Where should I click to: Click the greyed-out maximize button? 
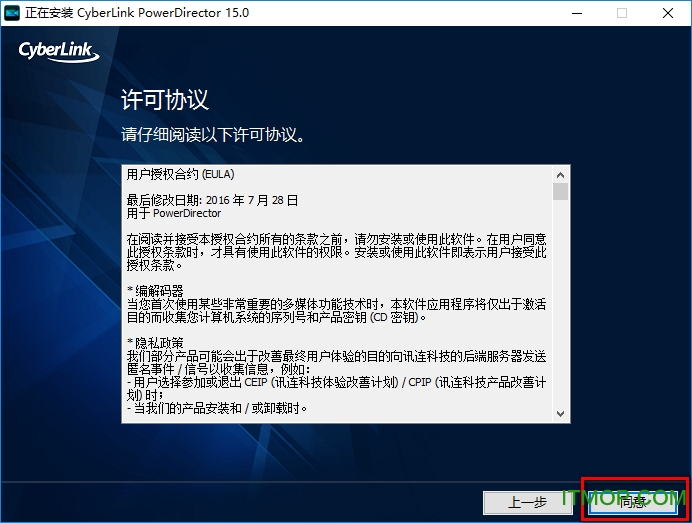[622, 13]
